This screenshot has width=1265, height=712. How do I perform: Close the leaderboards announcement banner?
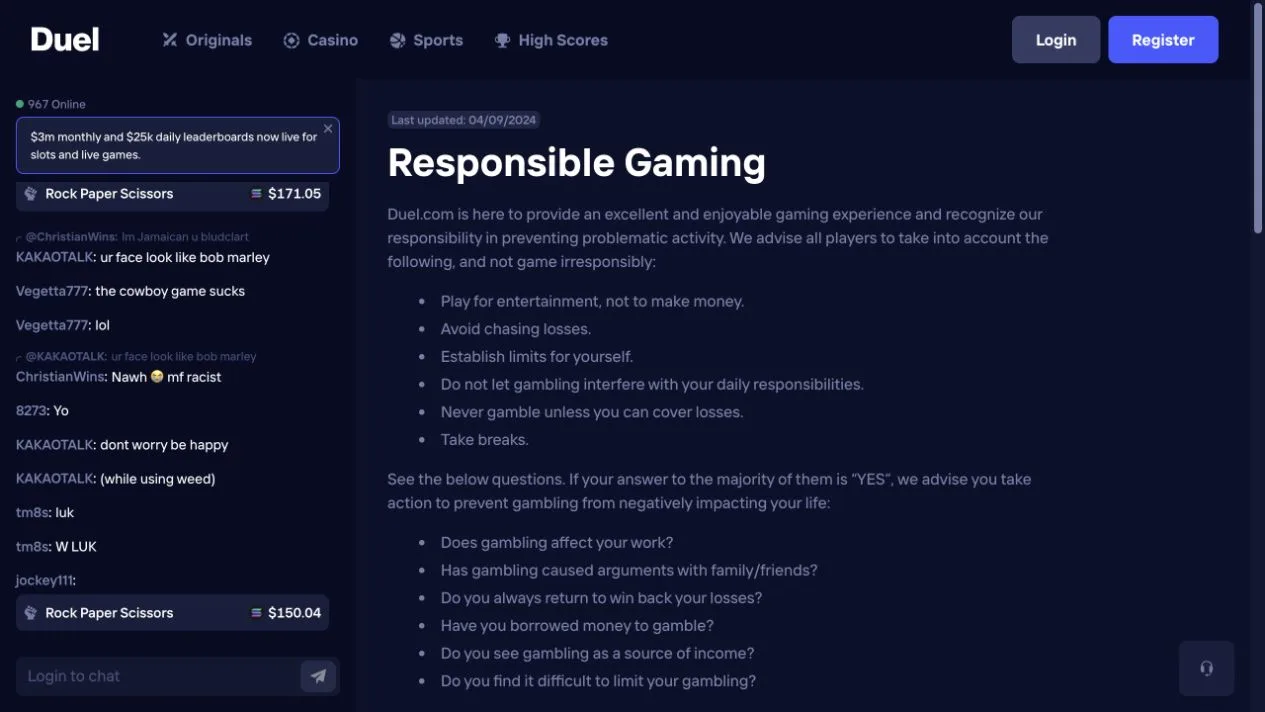(328, 129)
